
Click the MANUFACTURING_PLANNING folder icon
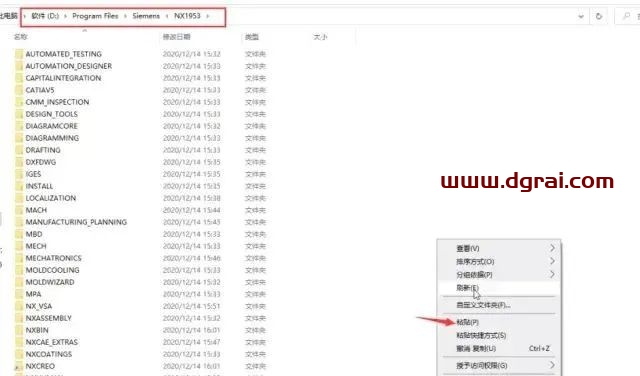click(x=19, y=222)
